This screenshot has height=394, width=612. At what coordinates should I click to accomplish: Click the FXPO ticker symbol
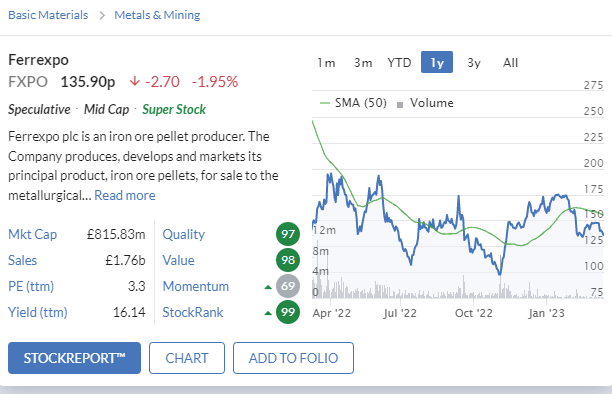pos(28,82)
